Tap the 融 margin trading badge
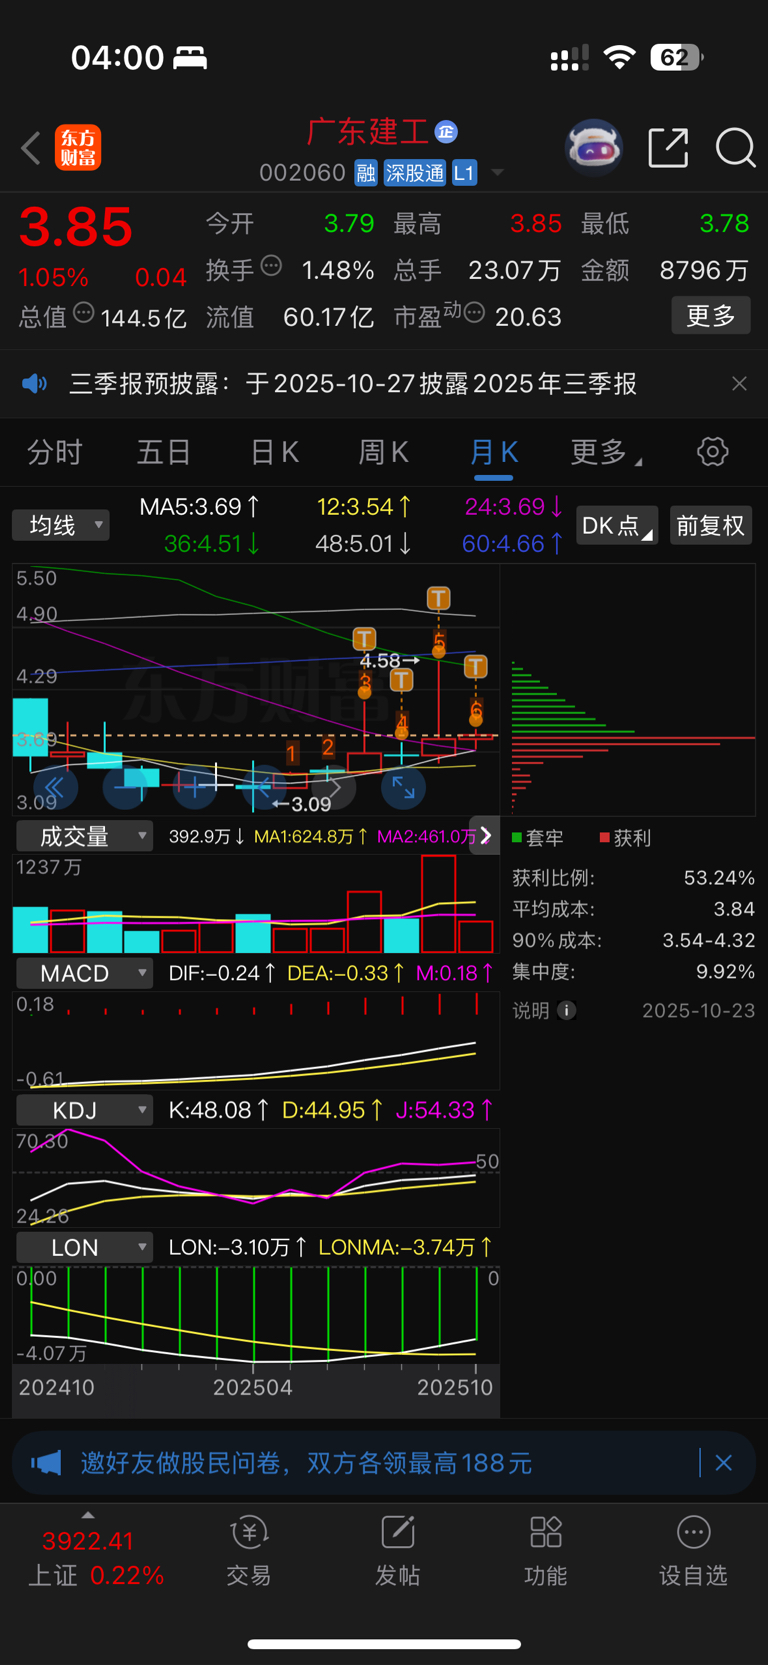The height and width of the screenshot is (1665, 769). (366, 173)
